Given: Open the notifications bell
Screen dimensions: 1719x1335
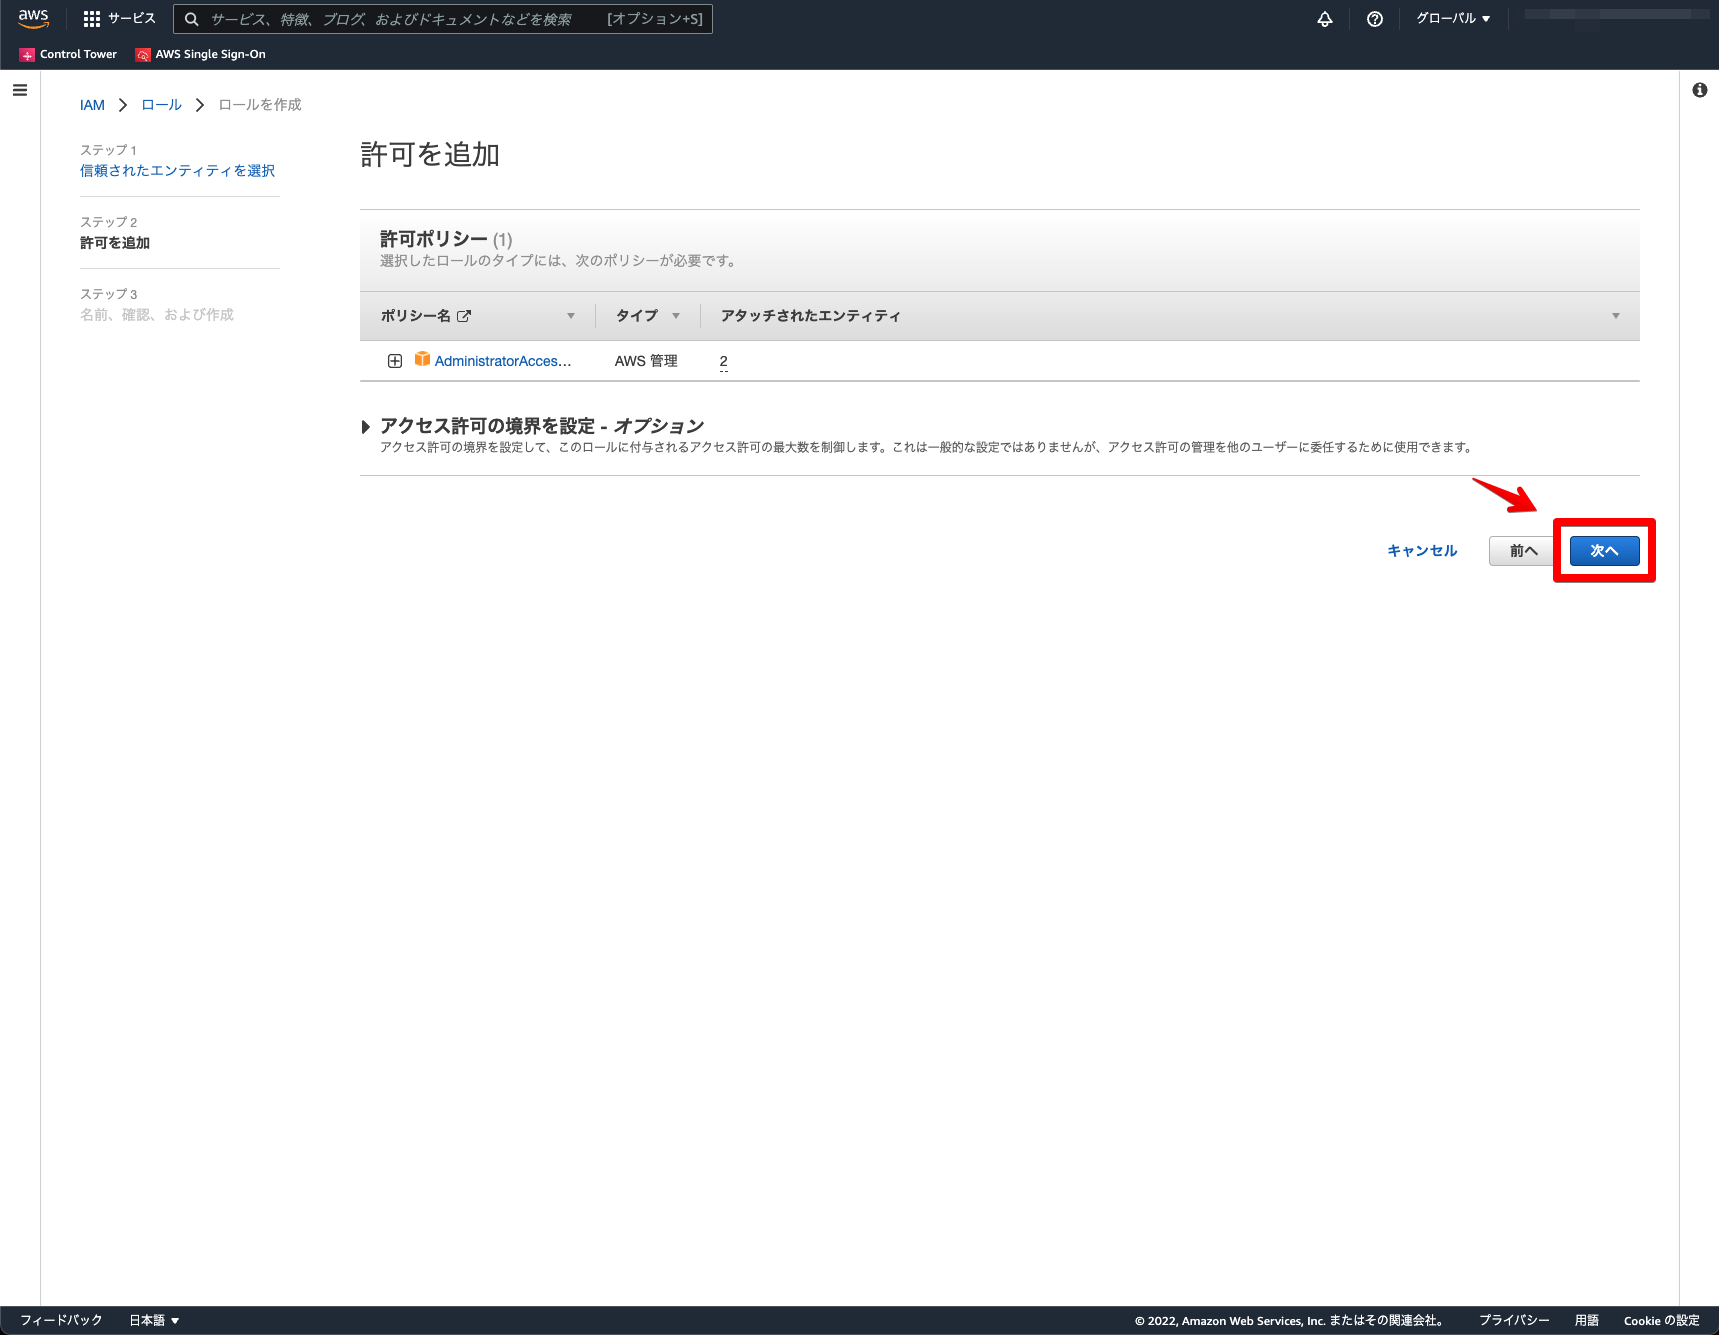Looking at the screenshot, I should 1325,18.
